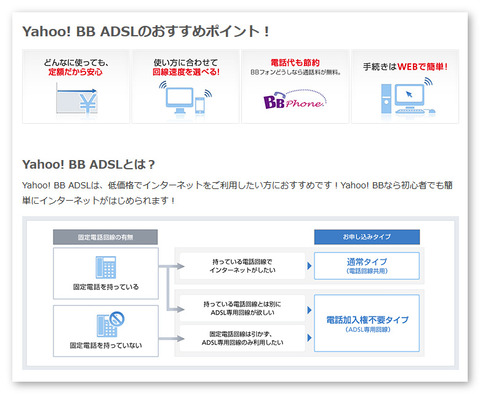Open the 手続きはWEBで簡単 card

[405, 87]
